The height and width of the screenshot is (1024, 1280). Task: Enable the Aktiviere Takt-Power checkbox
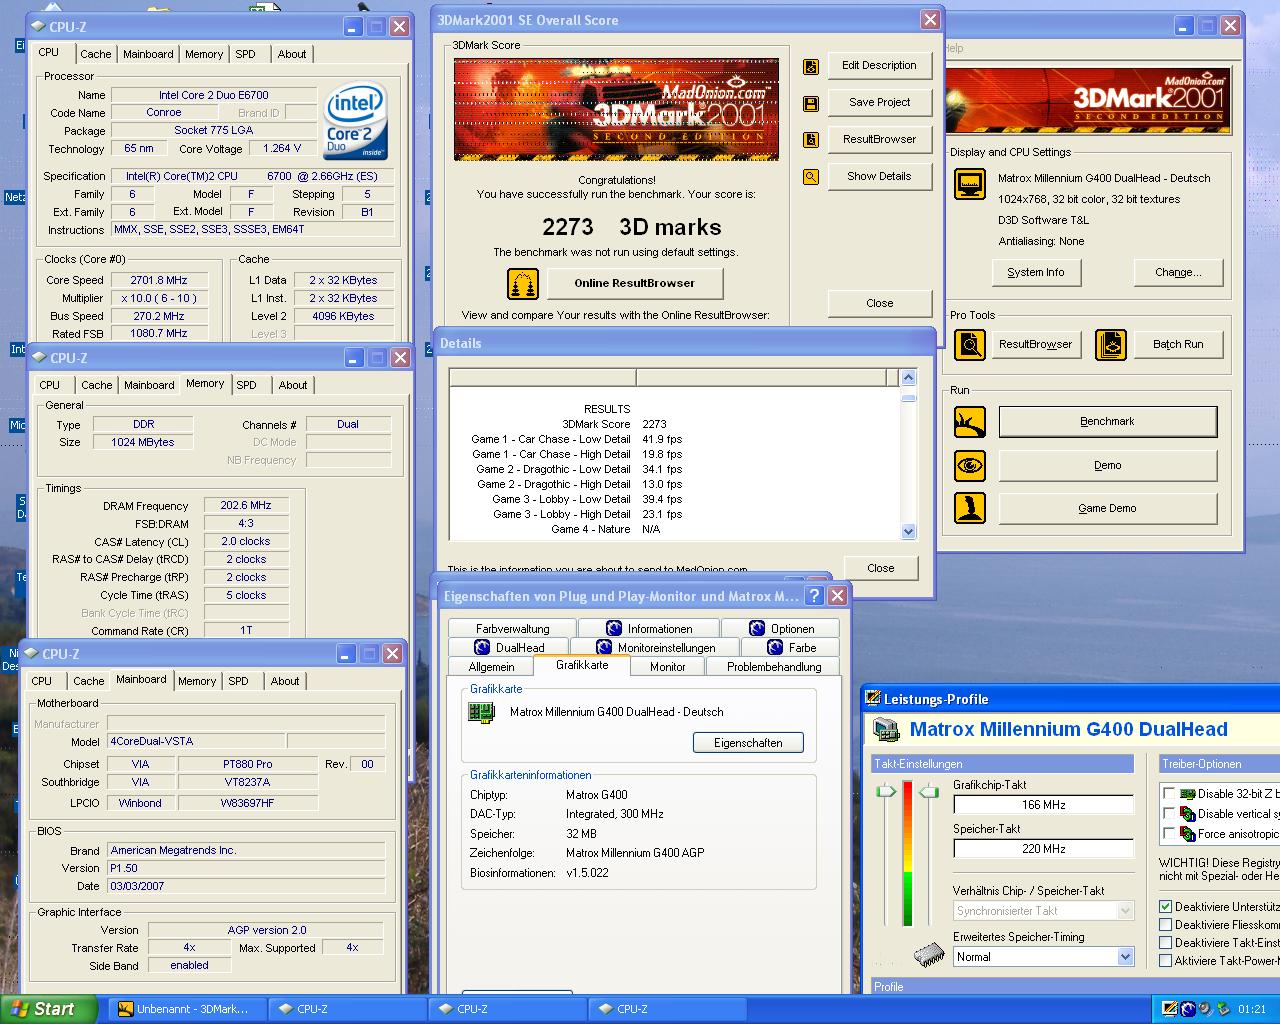point(1165,961)
